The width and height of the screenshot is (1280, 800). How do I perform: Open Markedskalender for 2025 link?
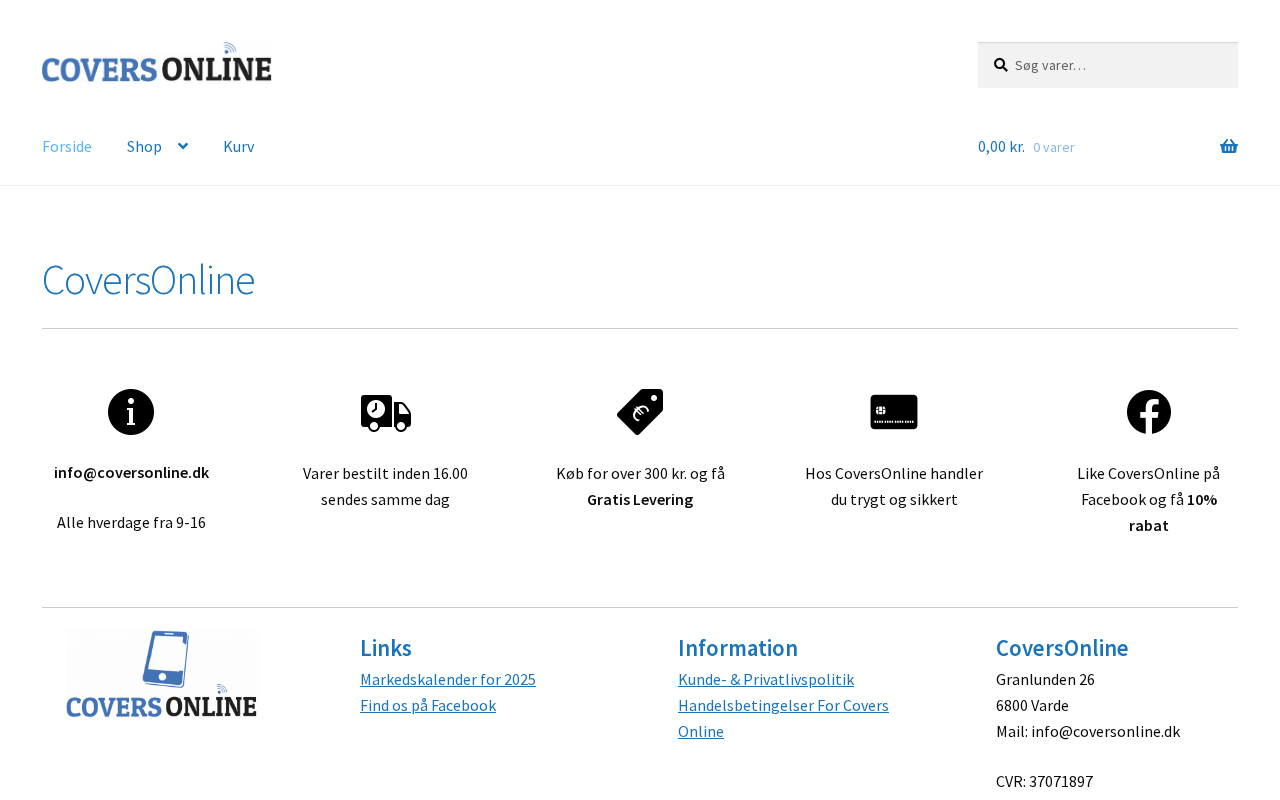coord(448,680)
